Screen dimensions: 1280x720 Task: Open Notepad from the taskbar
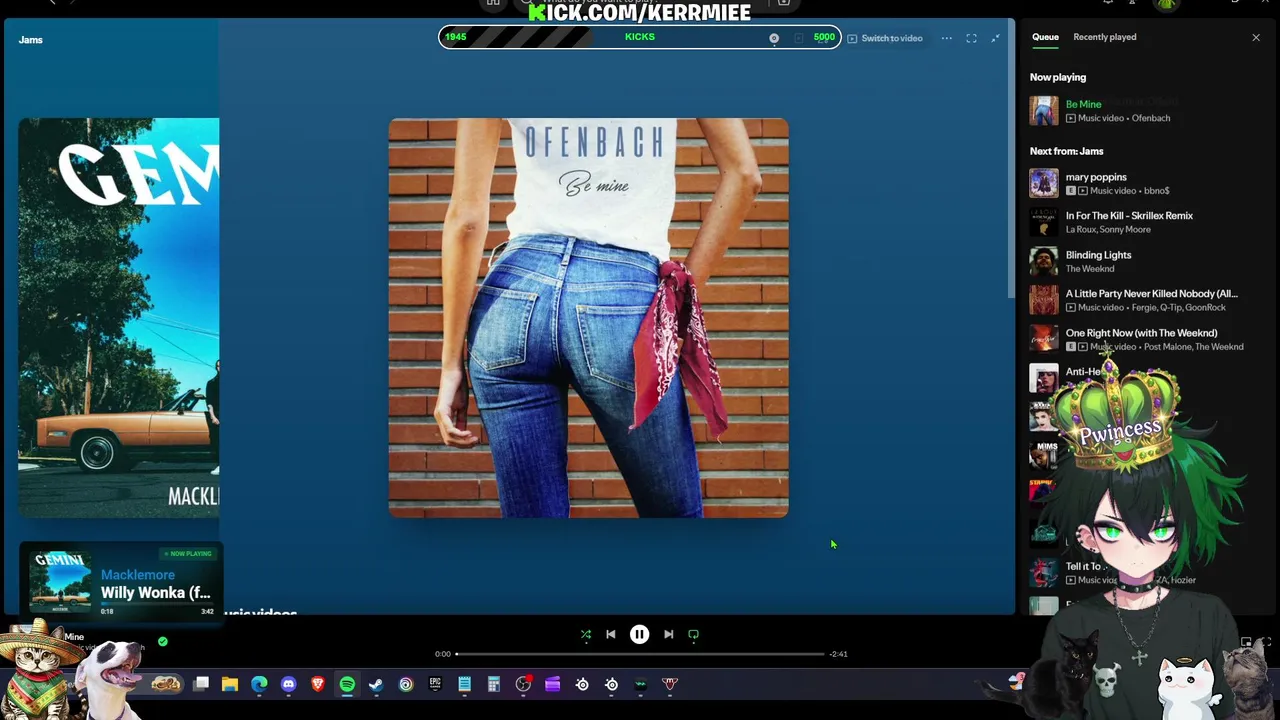click(x=464, y=684)
